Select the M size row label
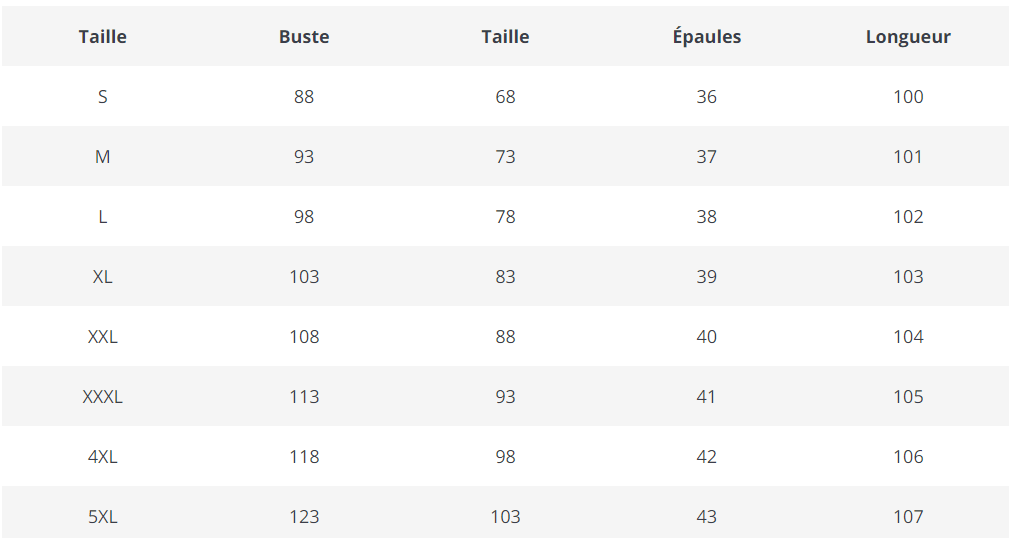The image size is (1035, 538). [103, 157]
